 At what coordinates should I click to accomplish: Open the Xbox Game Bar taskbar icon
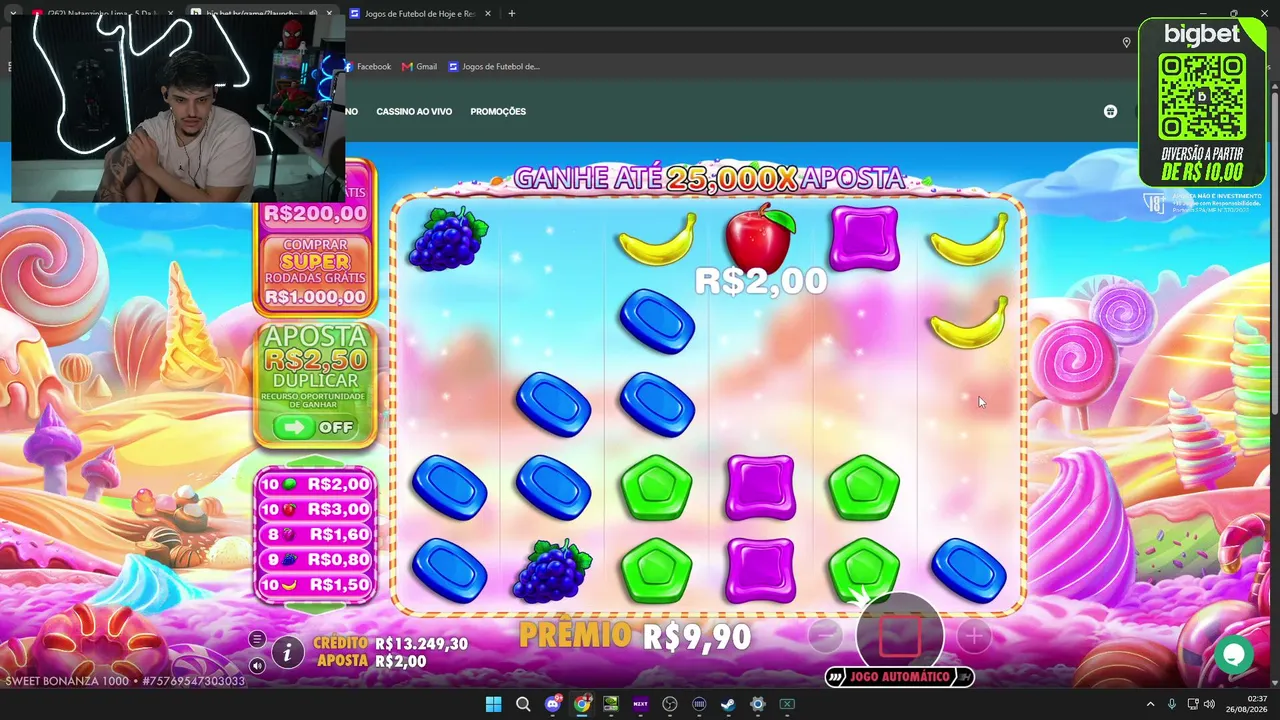(x=787, y=704)
